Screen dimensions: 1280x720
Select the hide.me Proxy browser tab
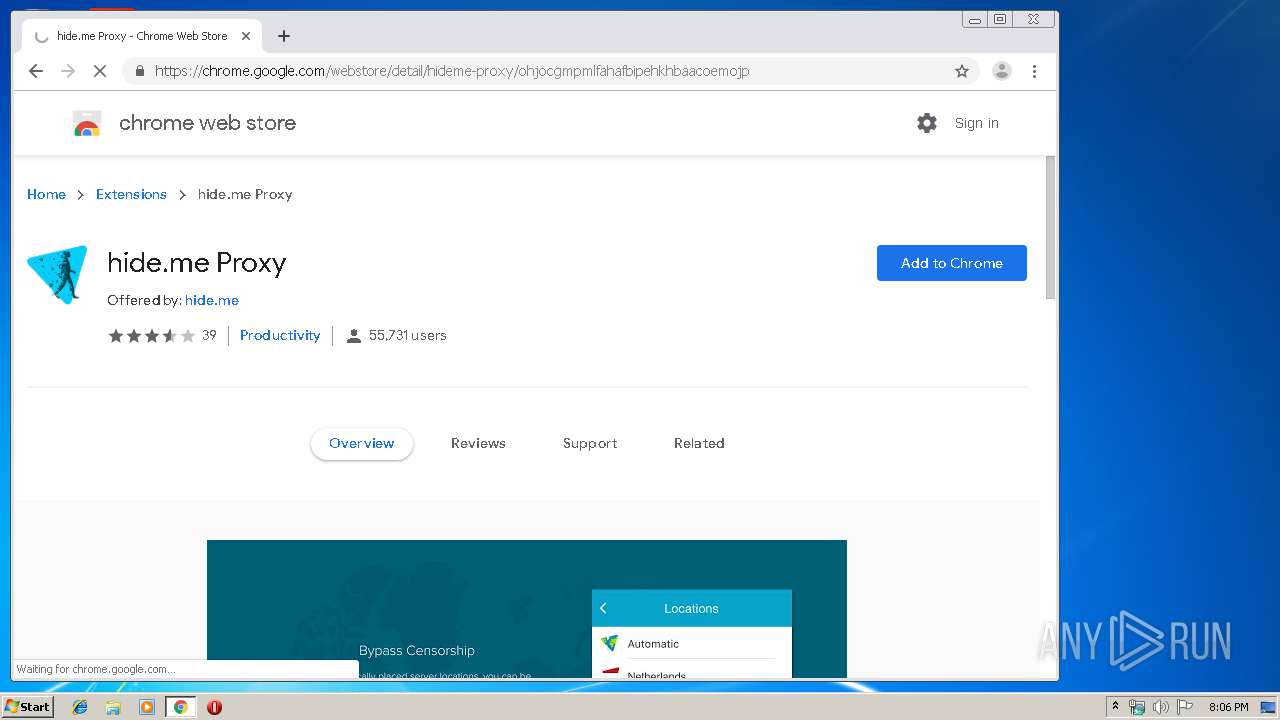point(142,36)
